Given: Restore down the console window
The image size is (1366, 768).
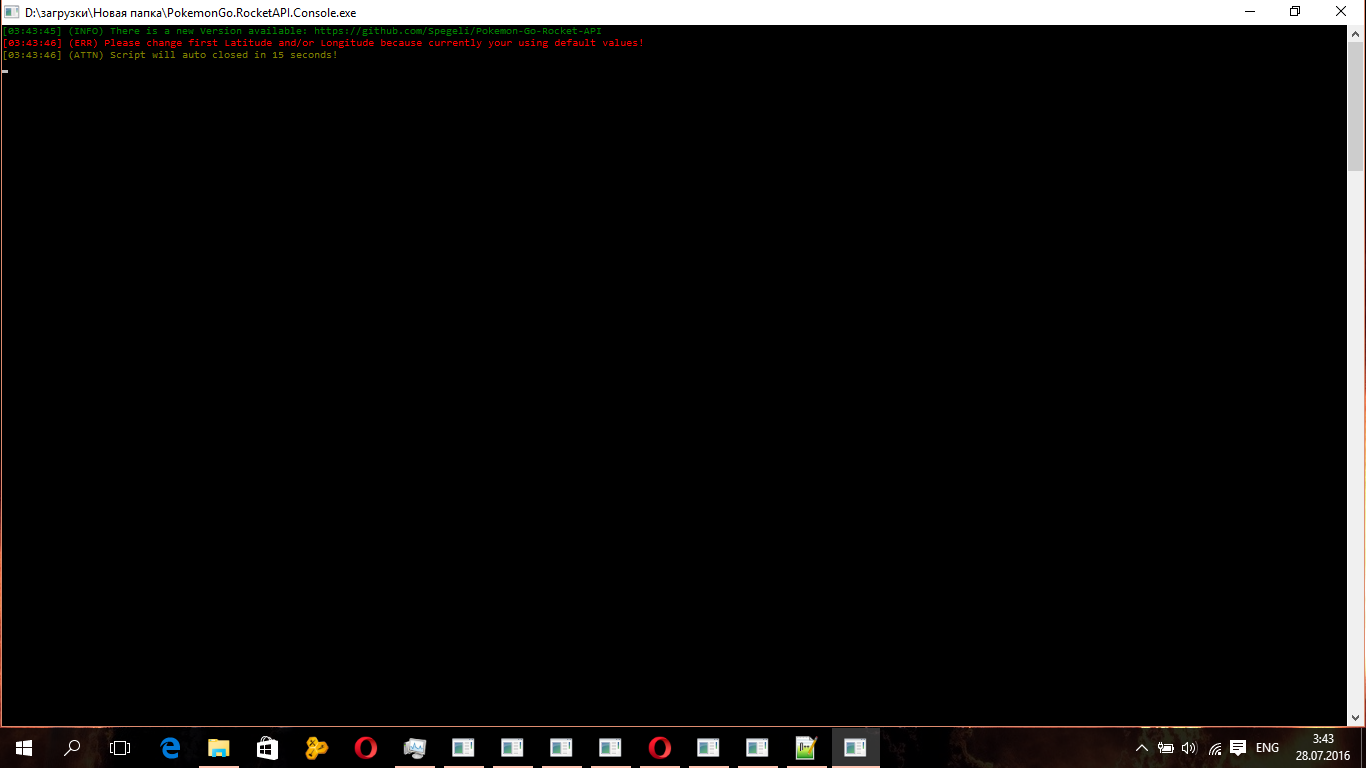Looking at the screenshot, I should 1295,12.
